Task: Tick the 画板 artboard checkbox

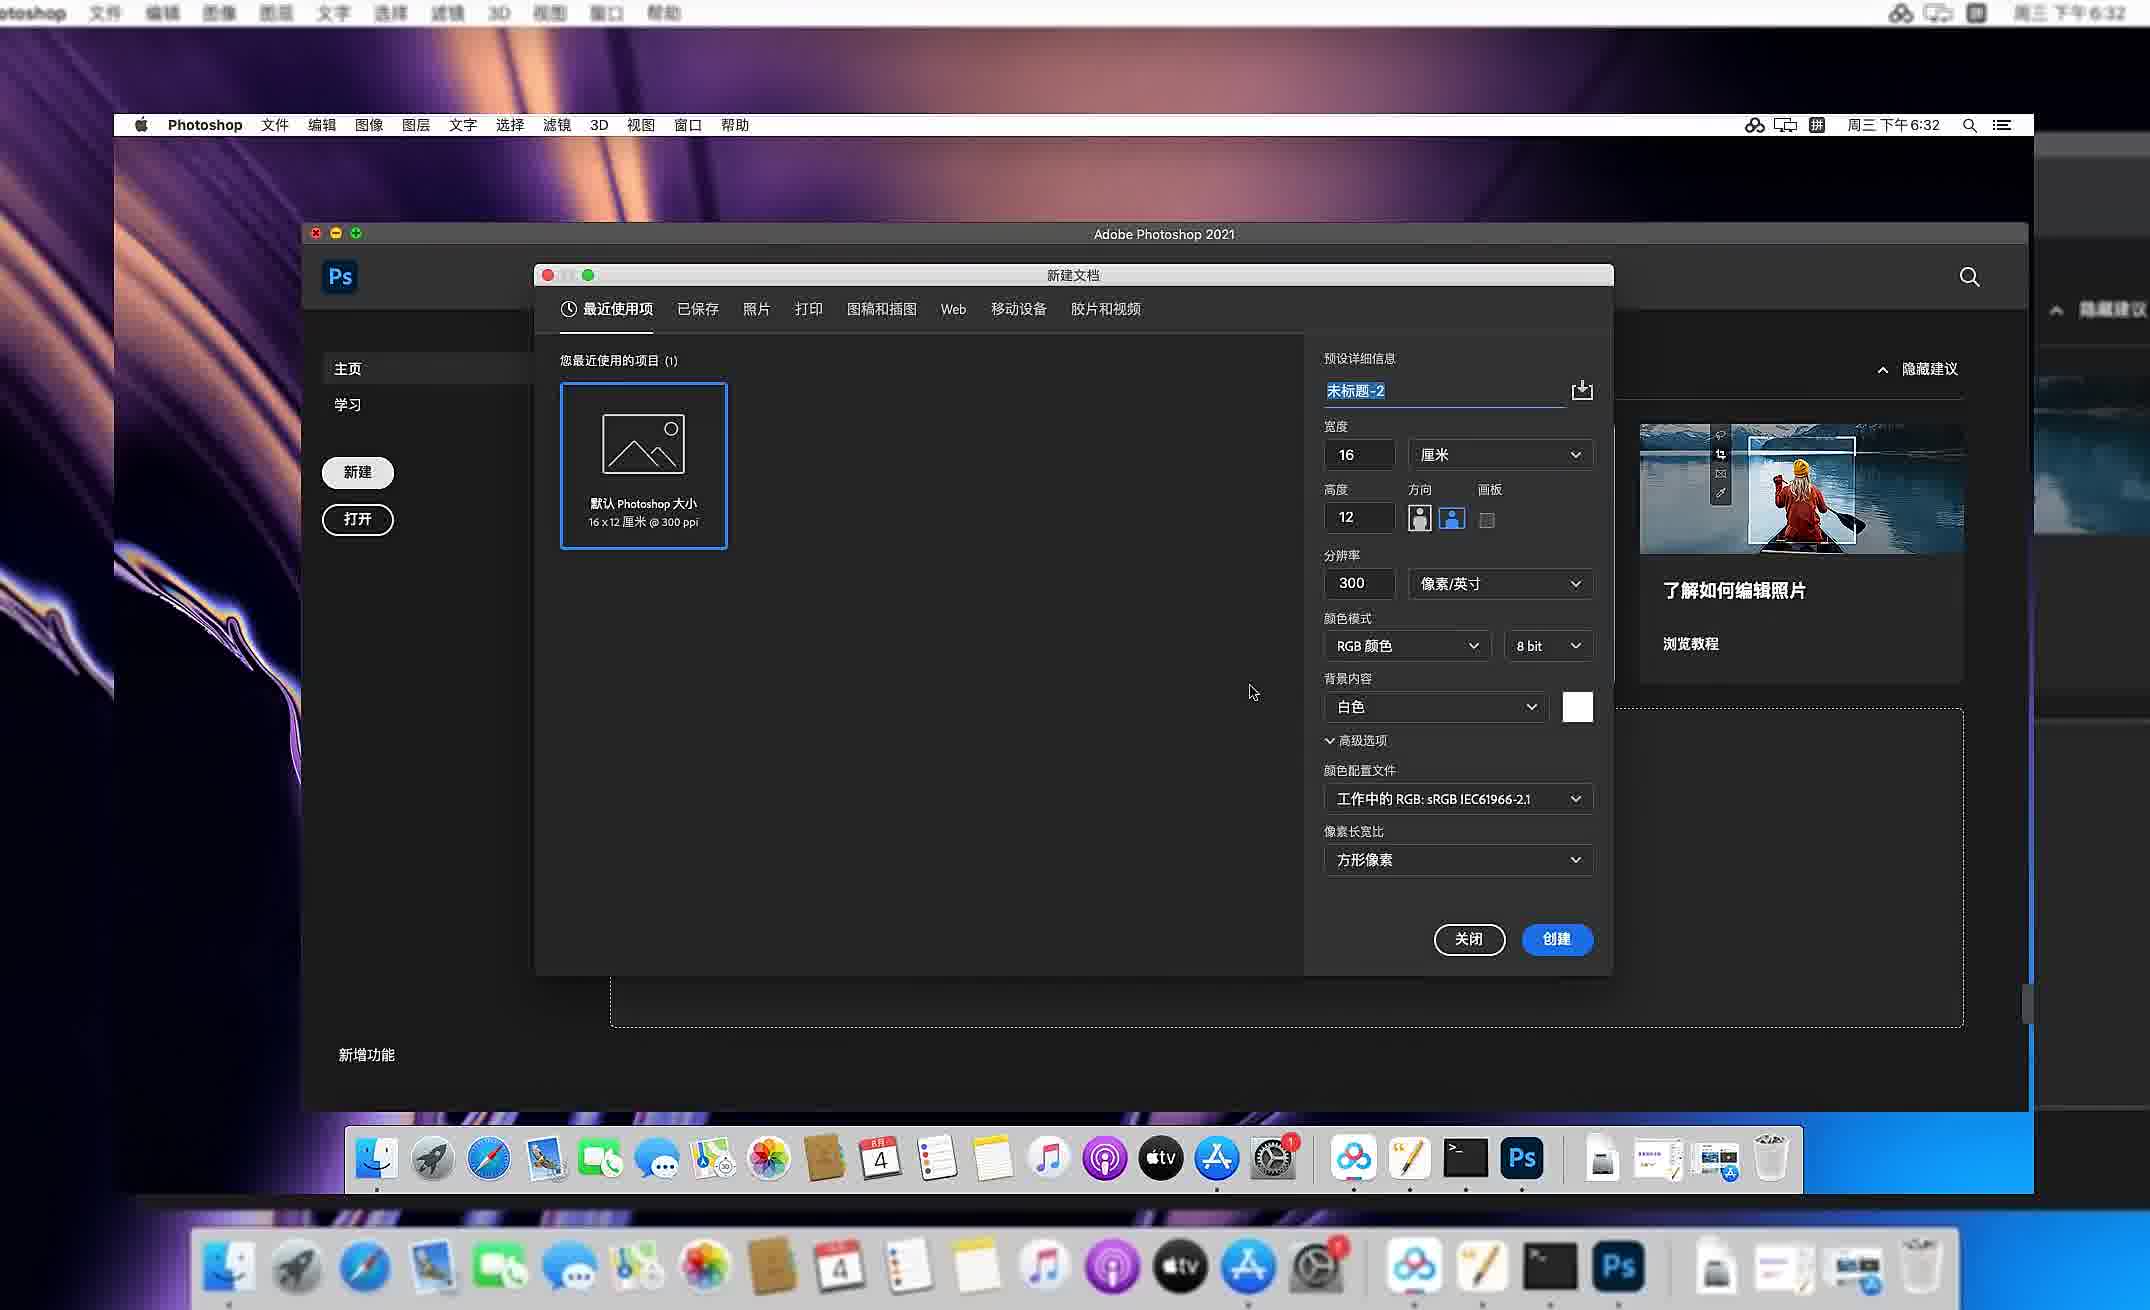Action: coord(1487,520)
